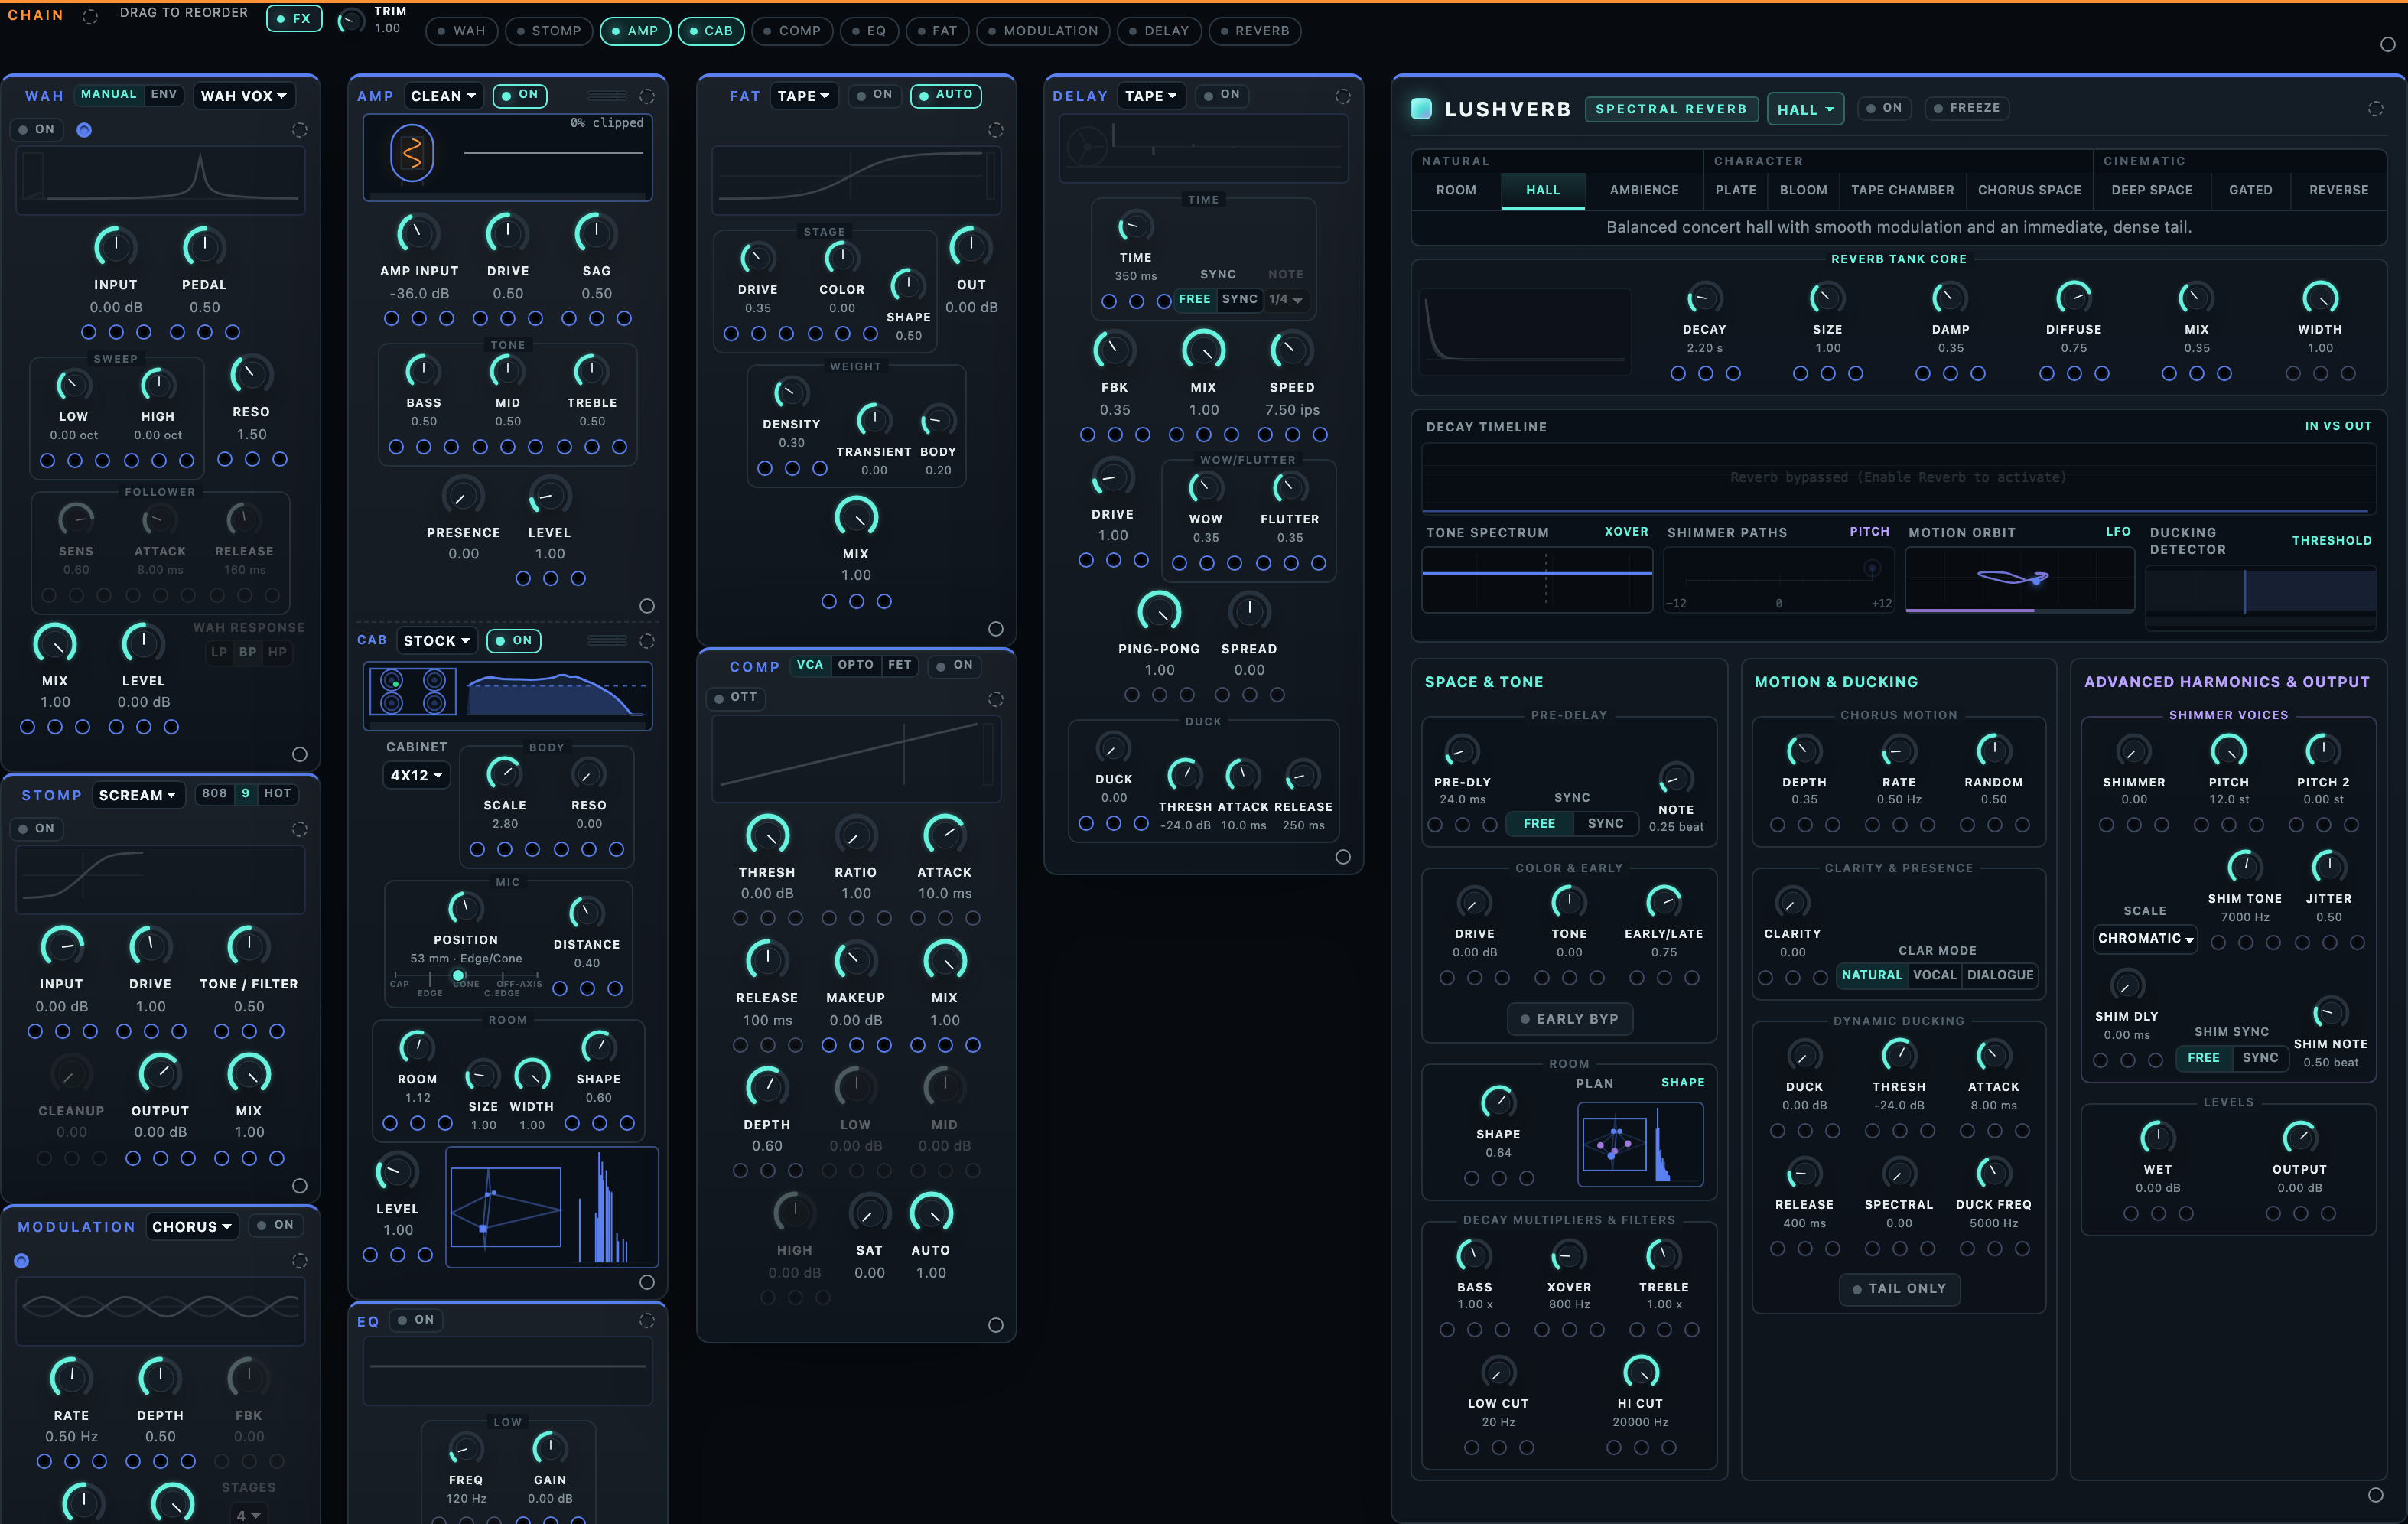Open the CHROMATIC scale dropdown

point(2145,938)
